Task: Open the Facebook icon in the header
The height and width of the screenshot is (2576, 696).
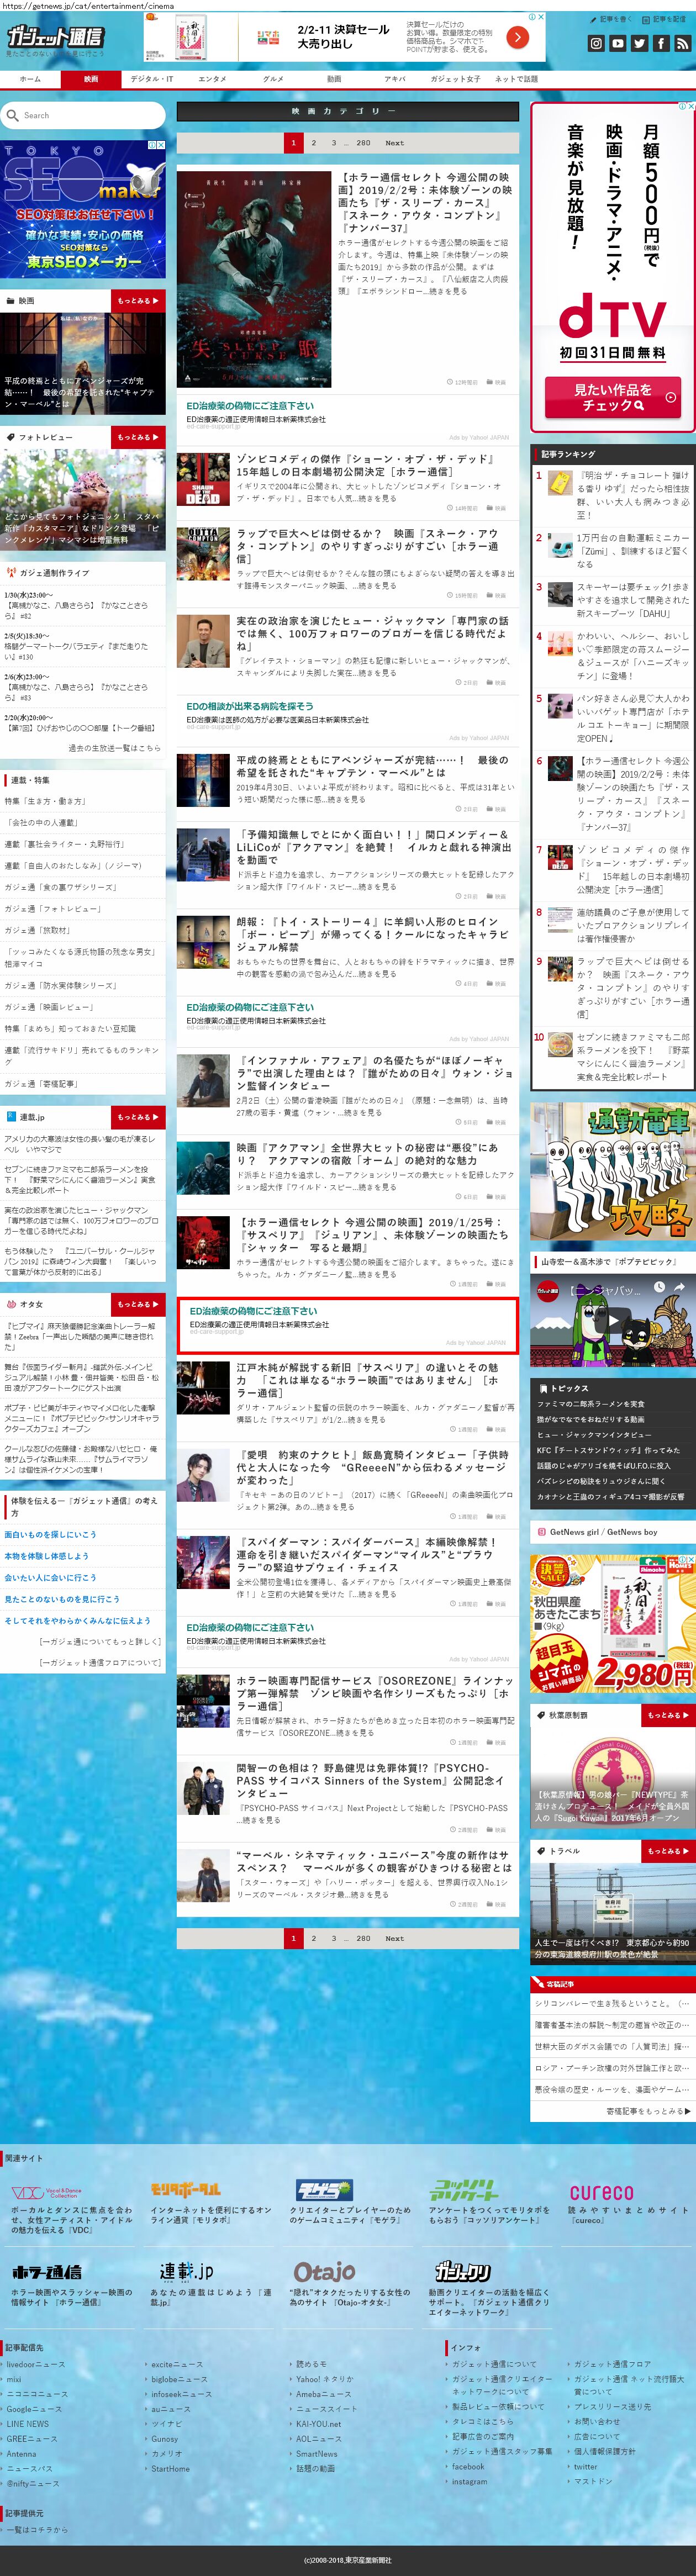Action: 661,43
